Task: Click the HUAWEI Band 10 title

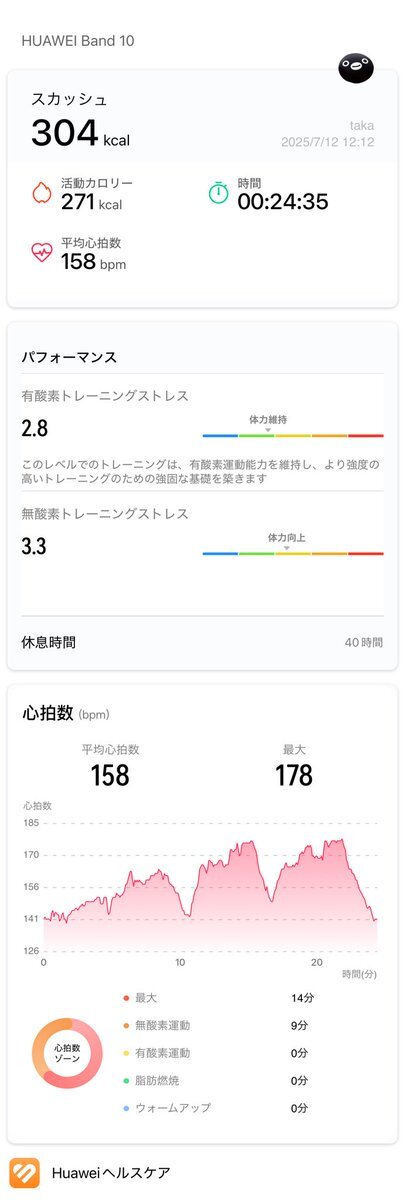Action: (78, 42)
